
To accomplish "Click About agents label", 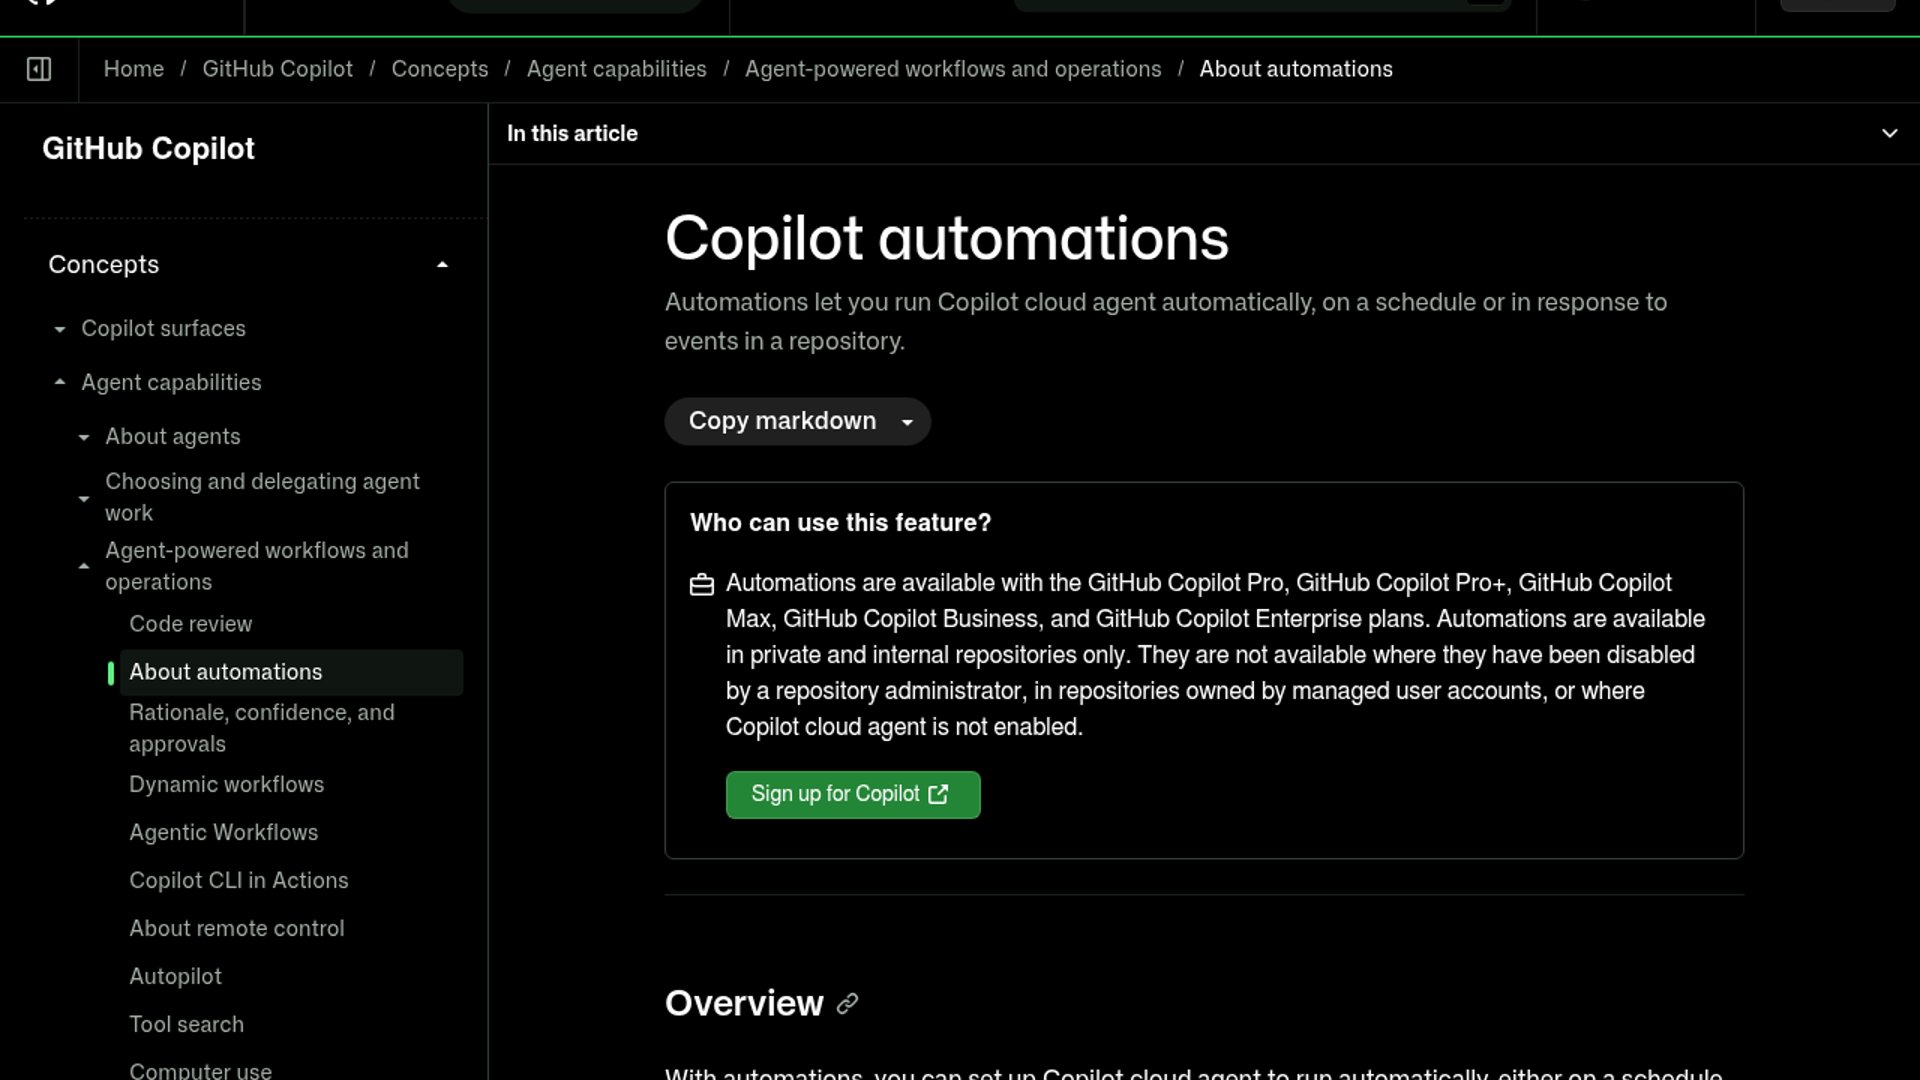I will click(173, 437).
